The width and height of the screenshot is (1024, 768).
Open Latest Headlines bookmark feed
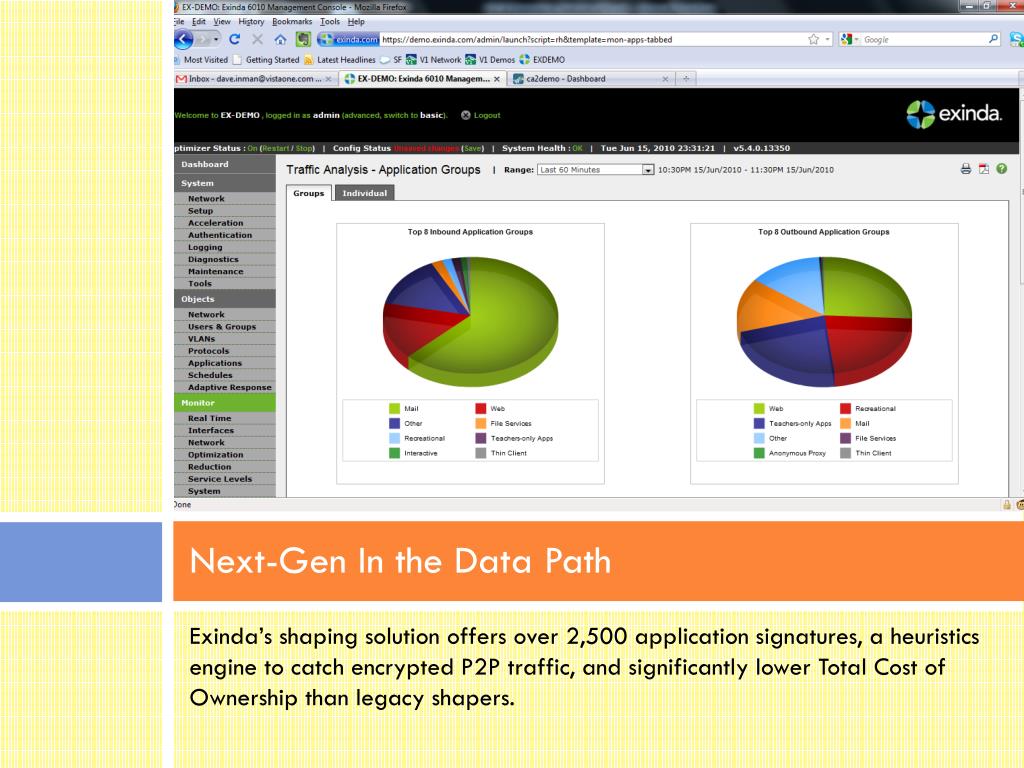click(x=340, y=59)
